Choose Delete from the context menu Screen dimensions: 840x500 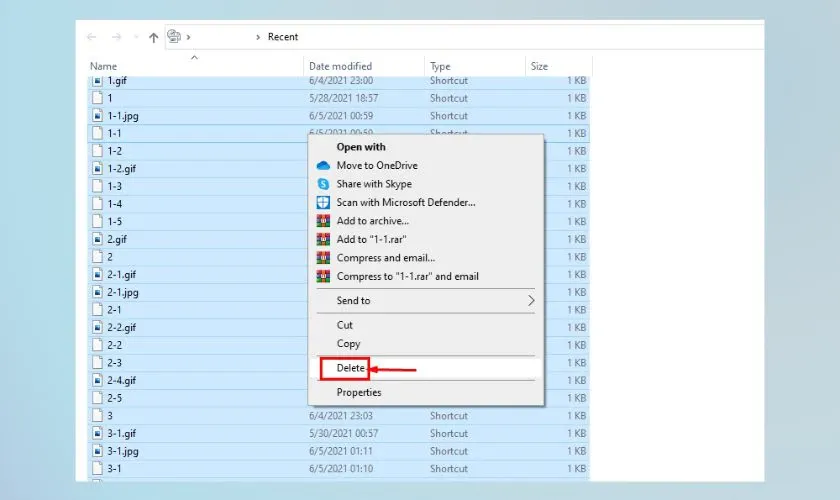pyautogui.click(x=350, y=368)
